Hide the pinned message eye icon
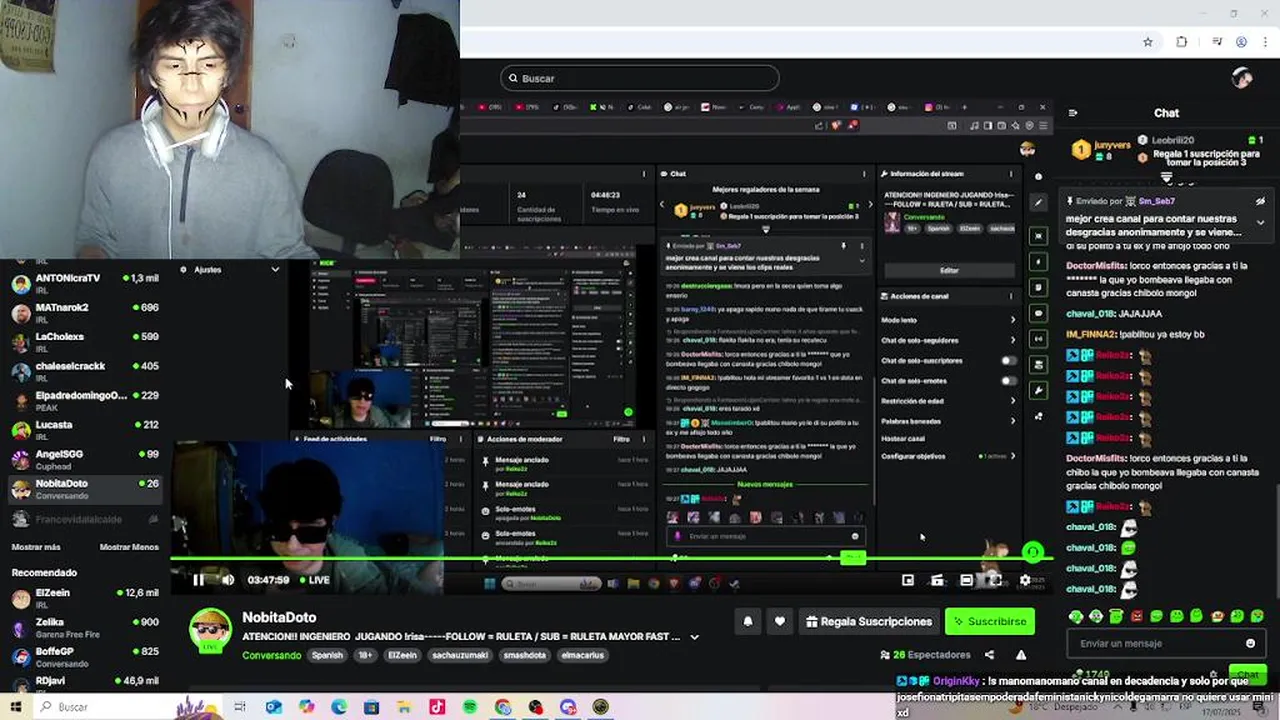Viewport: 1280px width, 720px height. coord(1260,201)
